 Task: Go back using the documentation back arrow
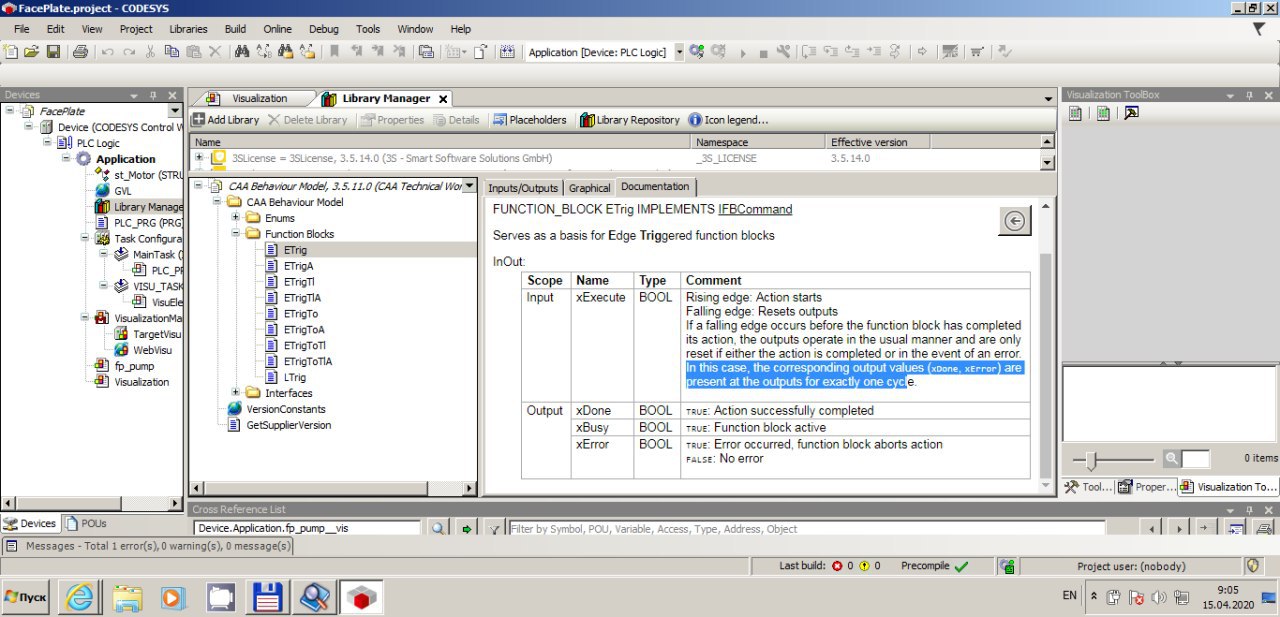click(1014, 221)
